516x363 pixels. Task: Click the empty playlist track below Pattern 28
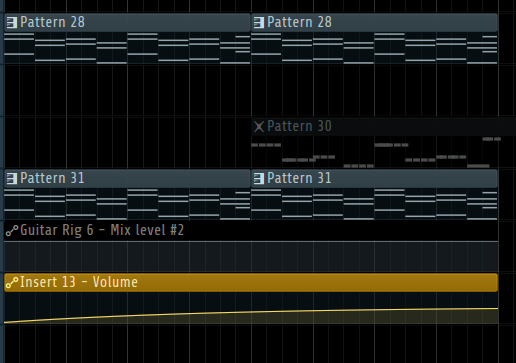(x=251, y=91)
